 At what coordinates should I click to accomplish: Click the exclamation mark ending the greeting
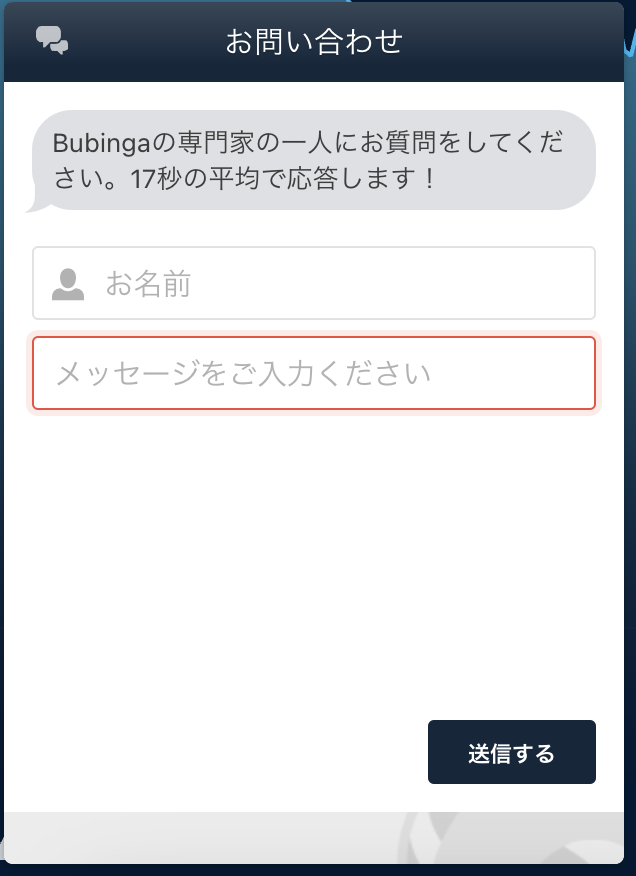tap(429, 180)
